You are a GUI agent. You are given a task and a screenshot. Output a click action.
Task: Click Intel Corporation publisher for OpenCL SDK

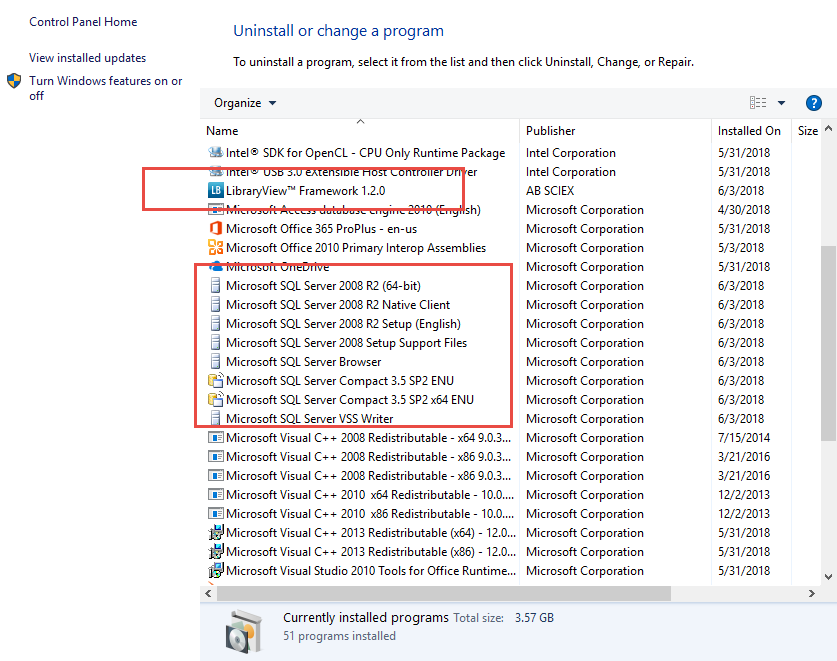[x=571, y=153]
